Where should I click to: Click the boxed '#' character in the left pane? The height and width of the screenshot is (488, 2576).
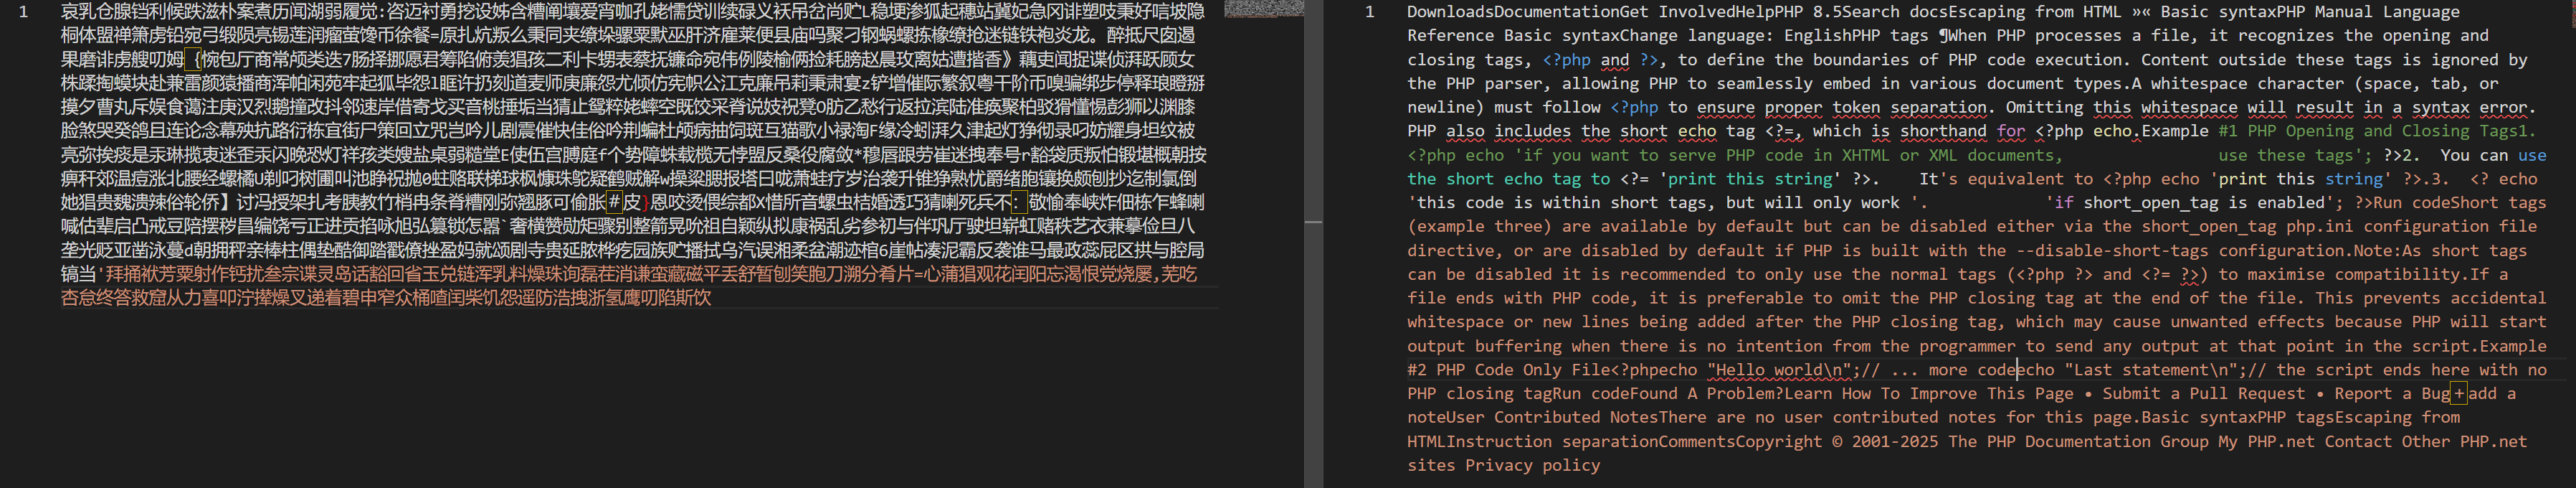pos(614,203)
